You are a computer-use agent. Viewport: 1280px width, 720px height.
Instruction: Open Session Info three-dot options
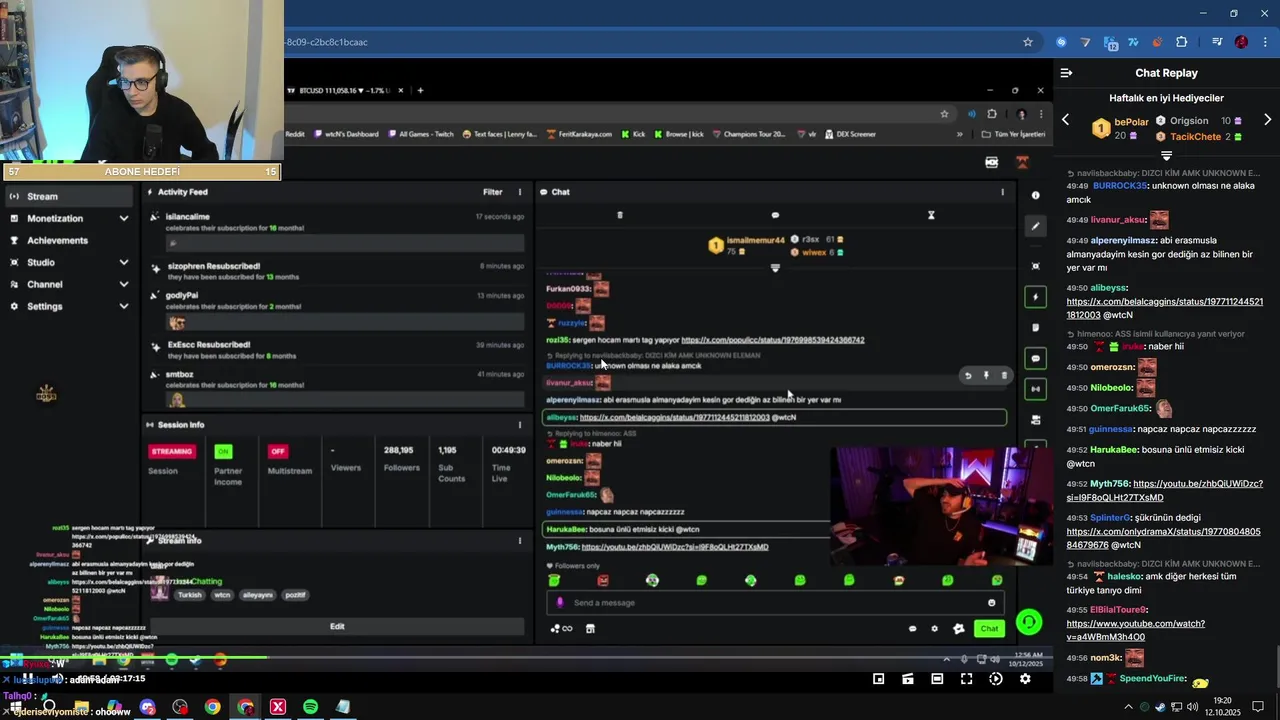click(x=519, y=425)
